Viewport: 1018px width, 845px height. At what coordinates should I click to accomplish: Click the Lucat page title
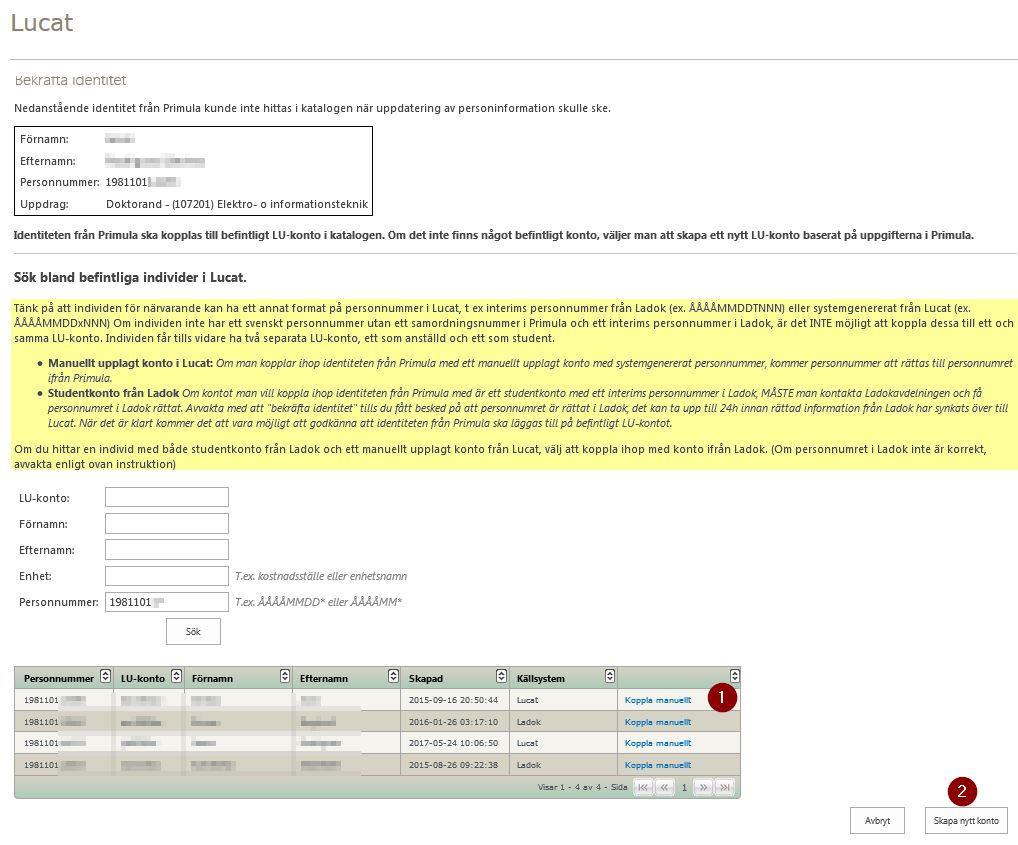pos(42,23)
